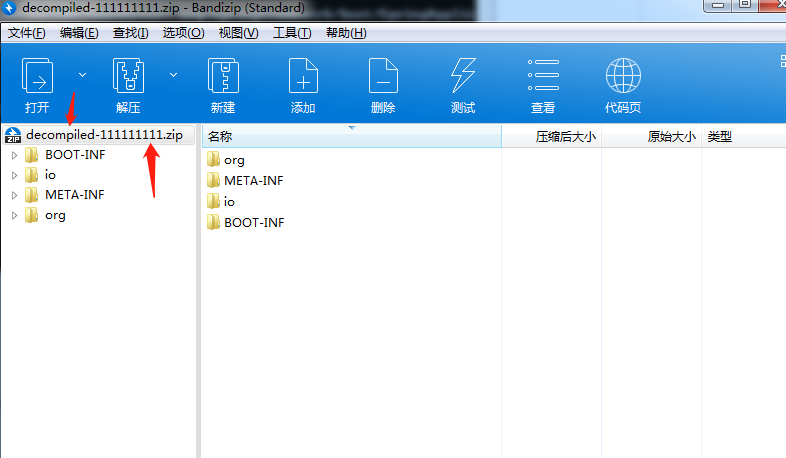Click the View (查看) list icon
Viewport: 786px width, 458px height.
coord(543,76)
